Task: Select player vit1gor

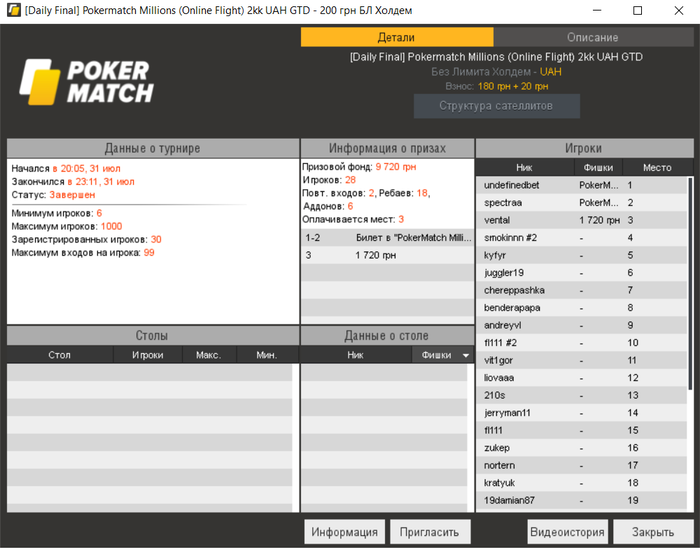Action: [x=581, y=360]
